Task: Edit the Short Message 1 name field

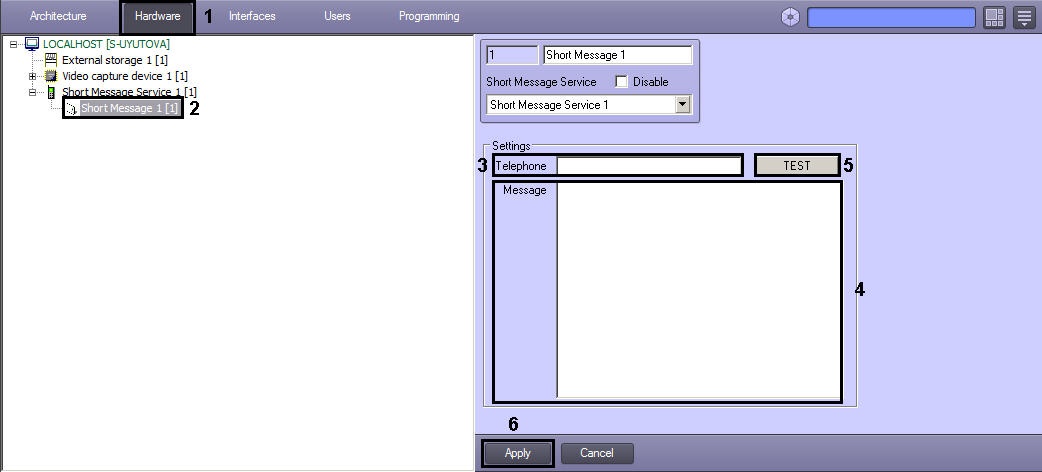Action: click(x=617, y=55)
